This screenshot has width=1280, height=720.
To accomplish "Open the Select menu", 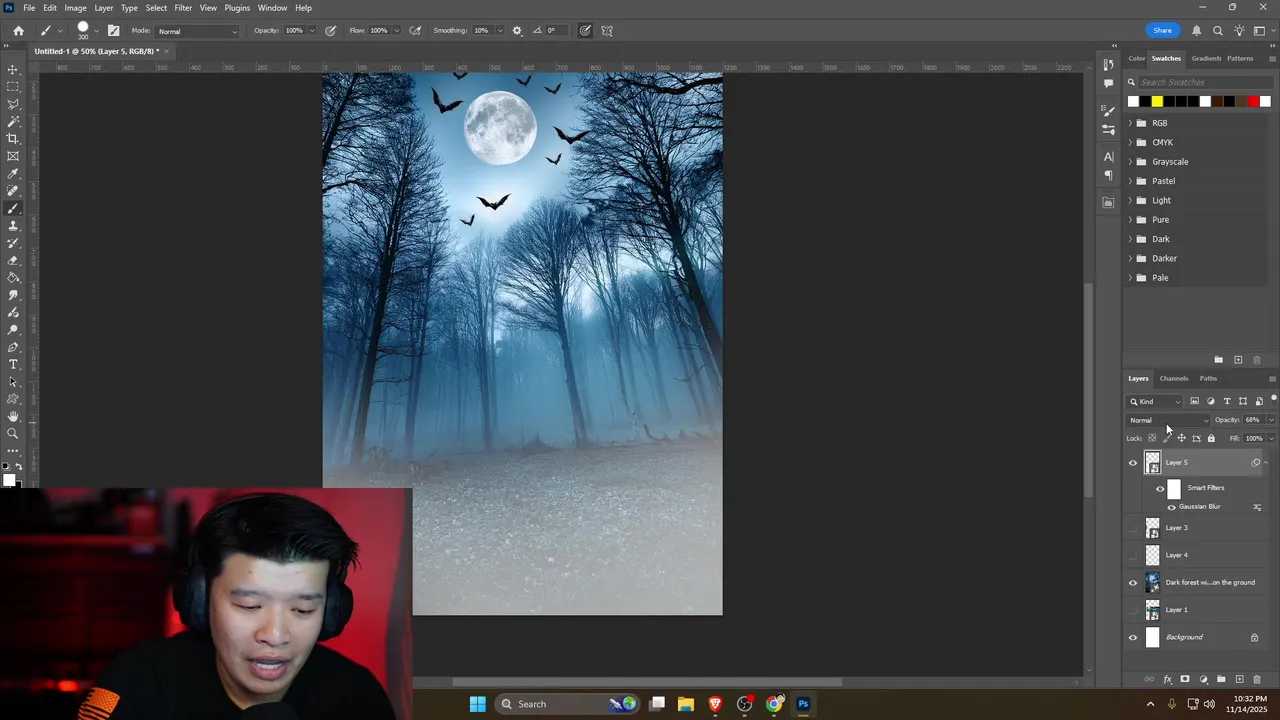I will (156, 8).
